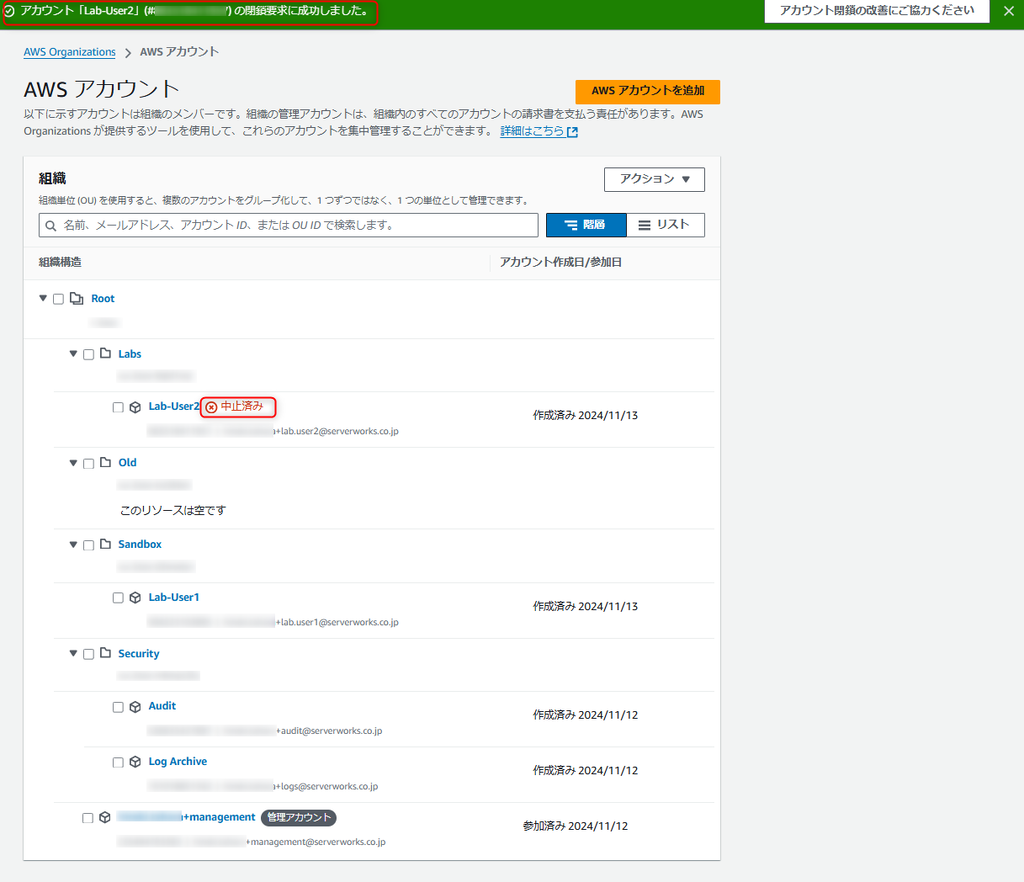Open the Security OU link
The width and height of the screenshot is (1024, 882).
(x=138, y=654)
